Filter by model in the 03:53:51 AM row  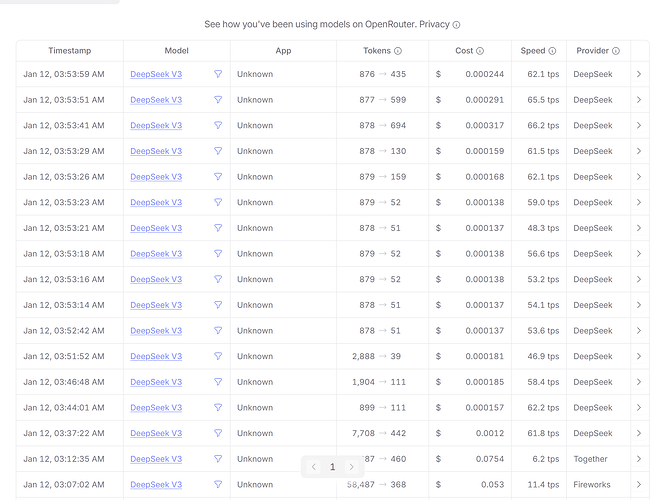point(218,100)
